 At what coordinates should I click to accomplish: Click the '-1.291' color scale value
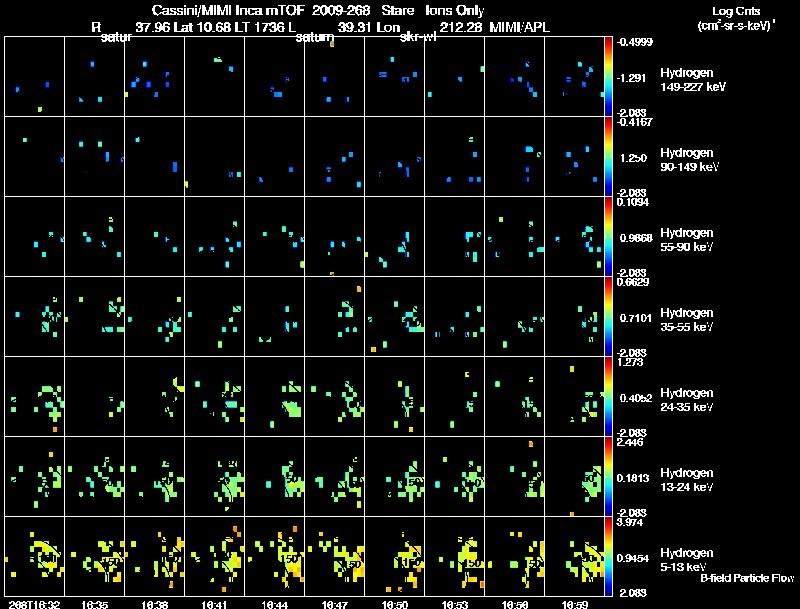[x=631, y=78]
